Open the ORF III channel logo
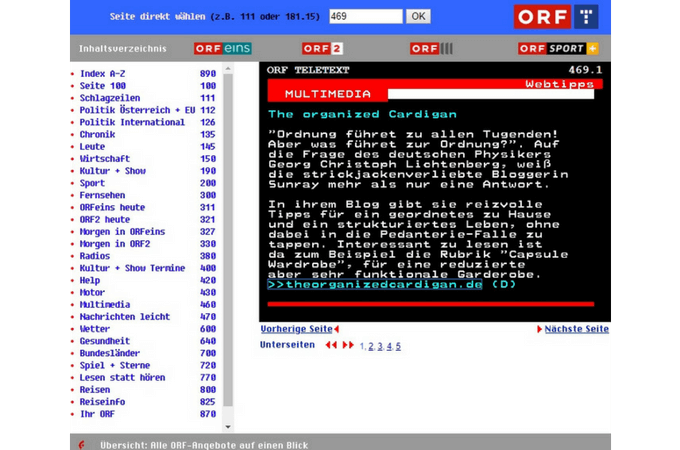 pyautogui.click(x=432, y=49)
